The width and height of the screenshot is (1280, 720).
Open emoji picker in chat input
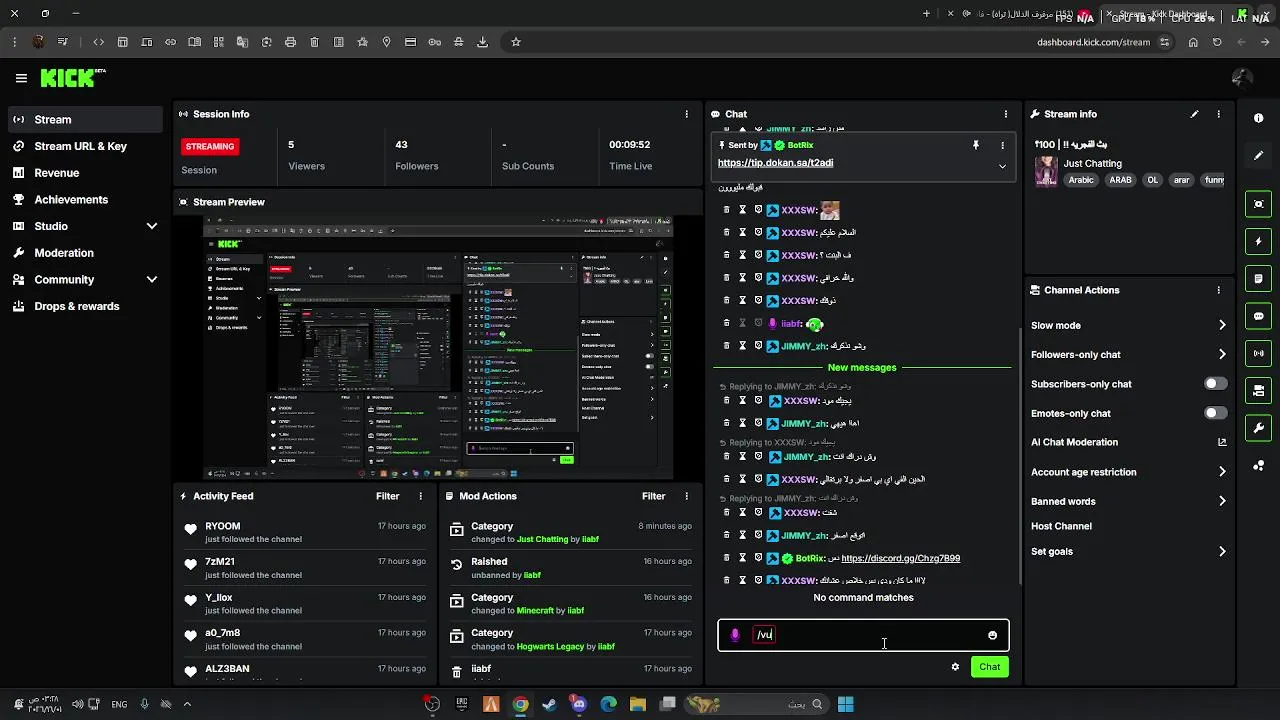tap(992, 635)
